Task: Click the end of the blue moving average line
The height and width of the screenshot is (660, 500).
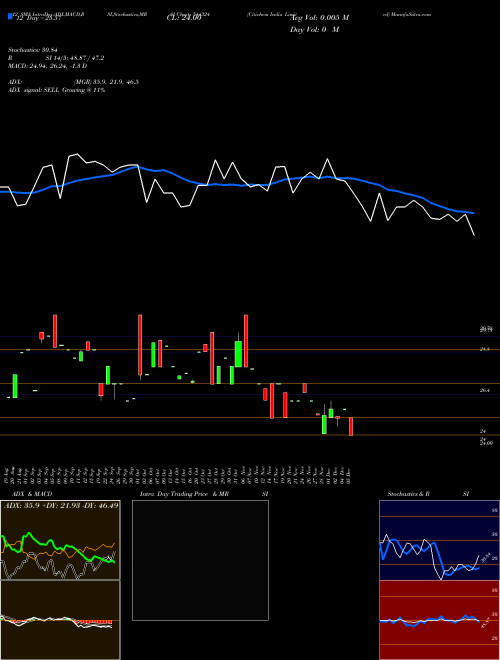Action: pyautogui.click(x=474, y=213)
